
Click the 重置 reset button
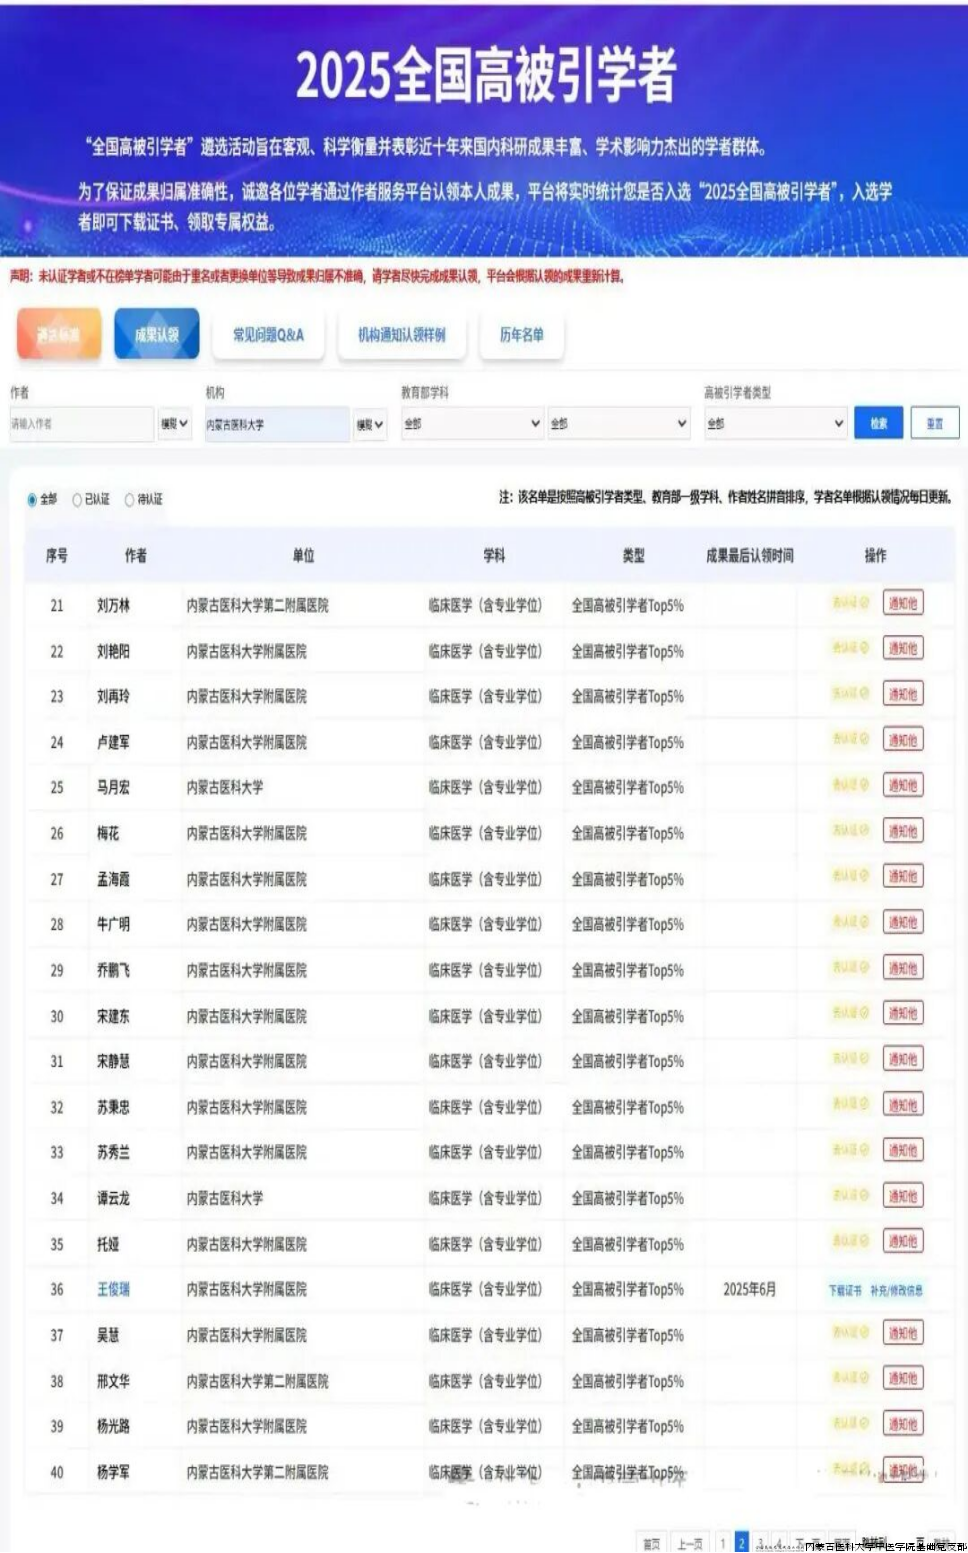pyautogui.click(x=935, y=424)
